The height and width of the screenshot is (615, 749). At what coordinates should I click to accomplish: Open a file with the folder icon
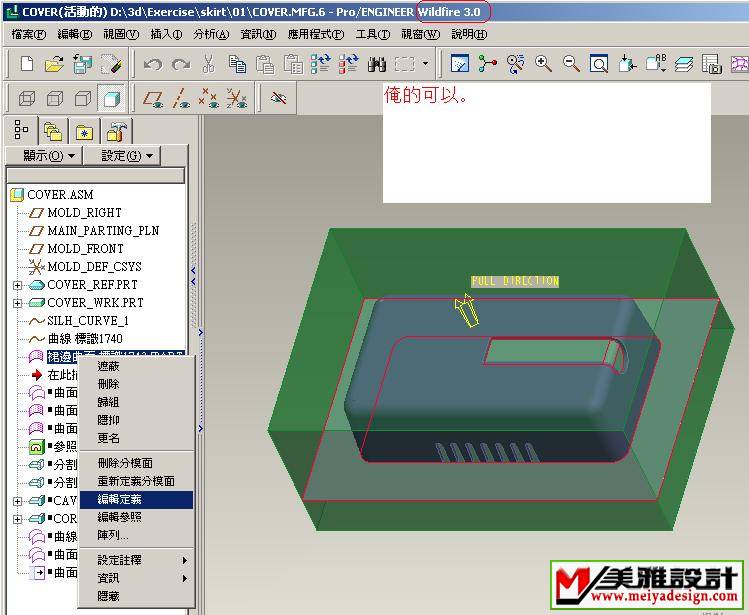(x=54, y=64)
